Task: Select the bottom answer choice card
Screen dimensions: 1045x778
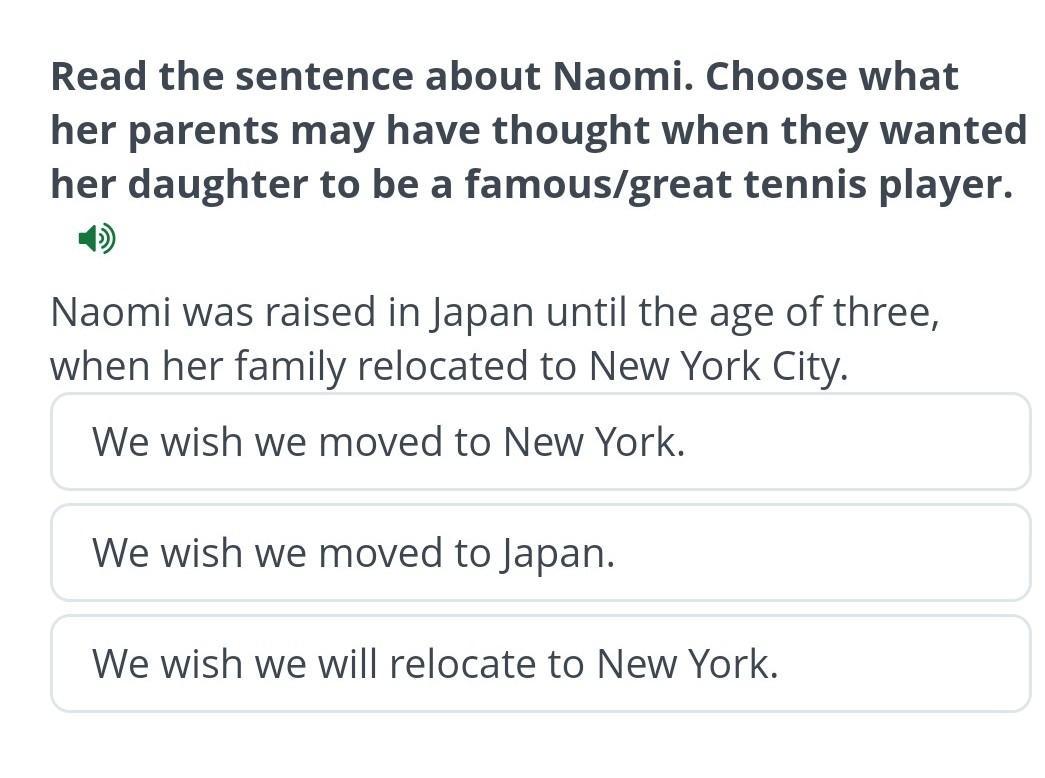Action: click(x=540, y=663)
